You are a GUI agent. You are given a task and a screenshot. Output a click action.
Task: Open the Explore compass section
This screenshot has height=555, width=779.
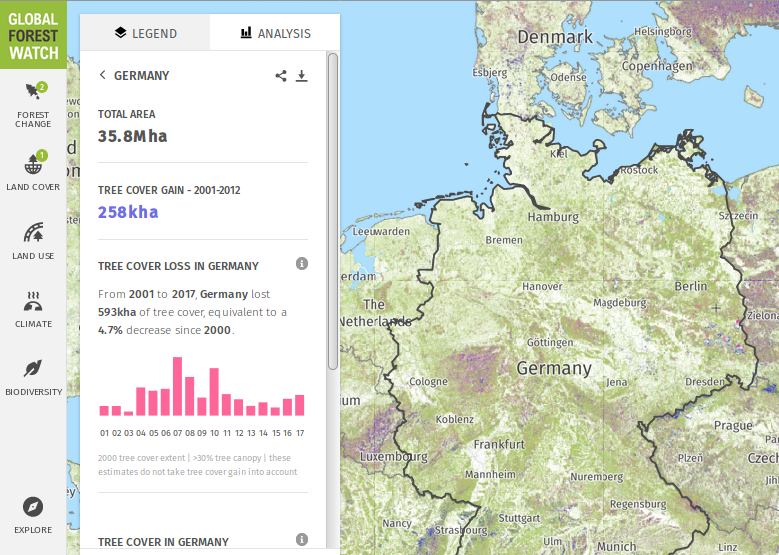tap(33, 514)
